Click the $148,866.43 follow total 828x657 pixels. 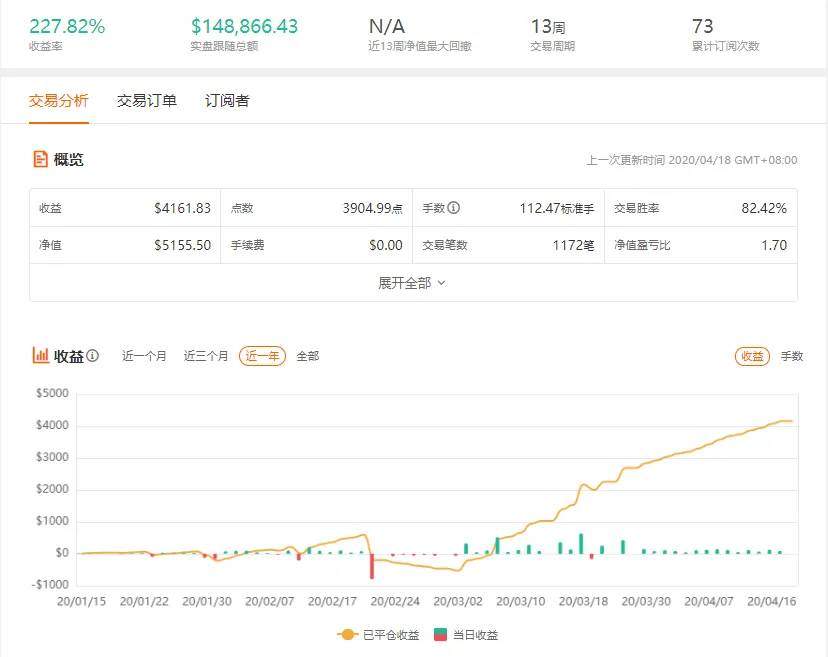[244, 26]
